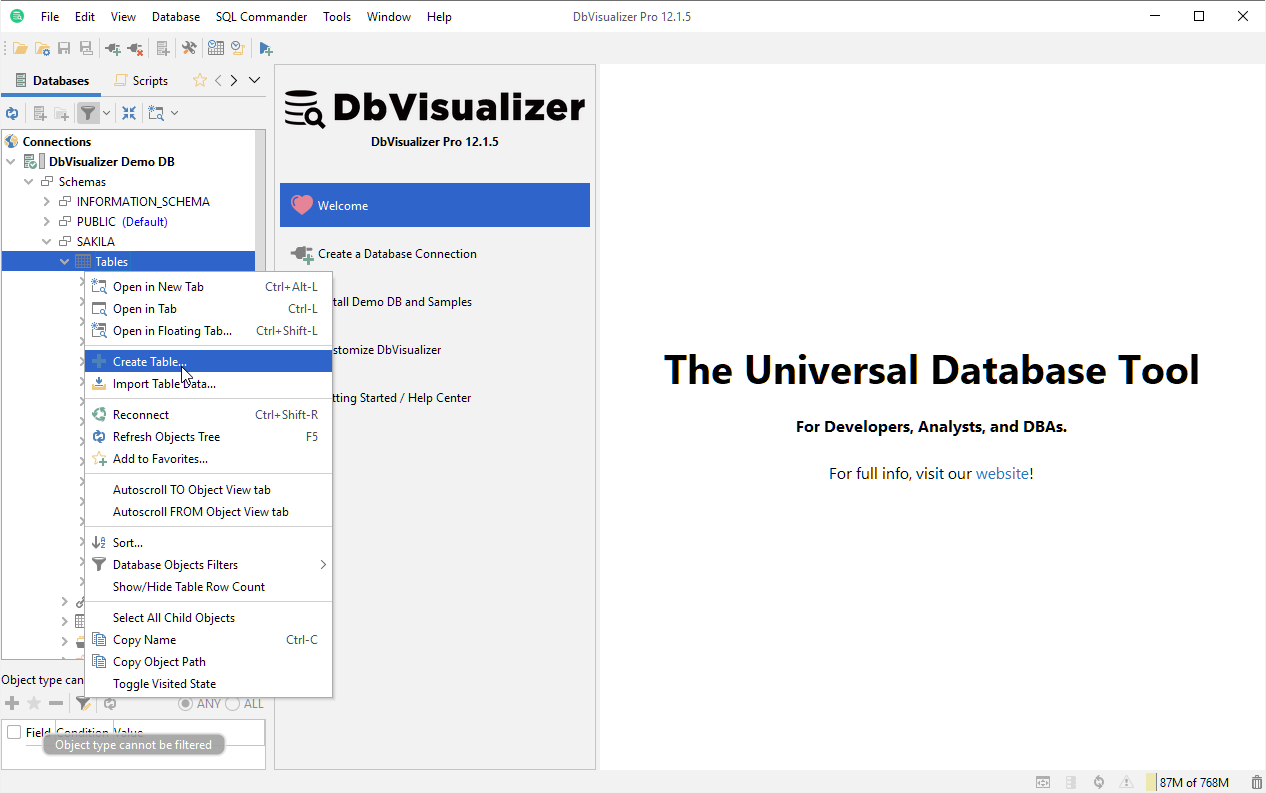Click the open file folder icon

click(20, 48)
